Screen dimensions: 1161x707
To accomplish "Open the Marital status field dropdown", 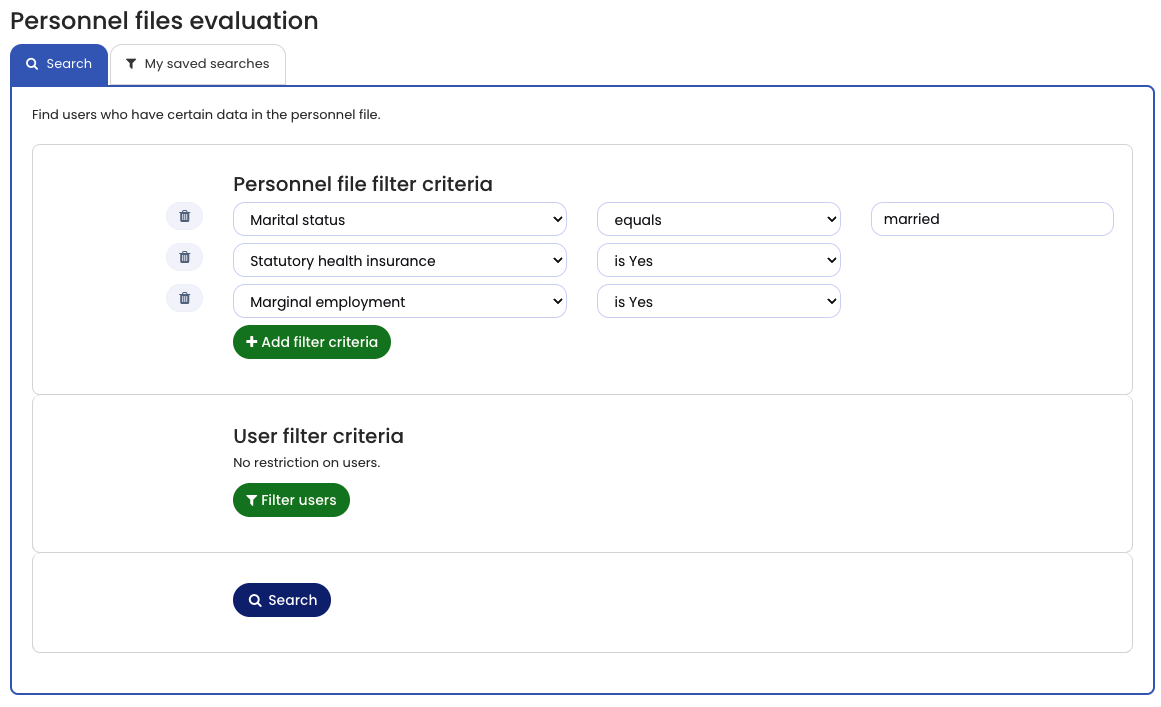I will [399, 220].
